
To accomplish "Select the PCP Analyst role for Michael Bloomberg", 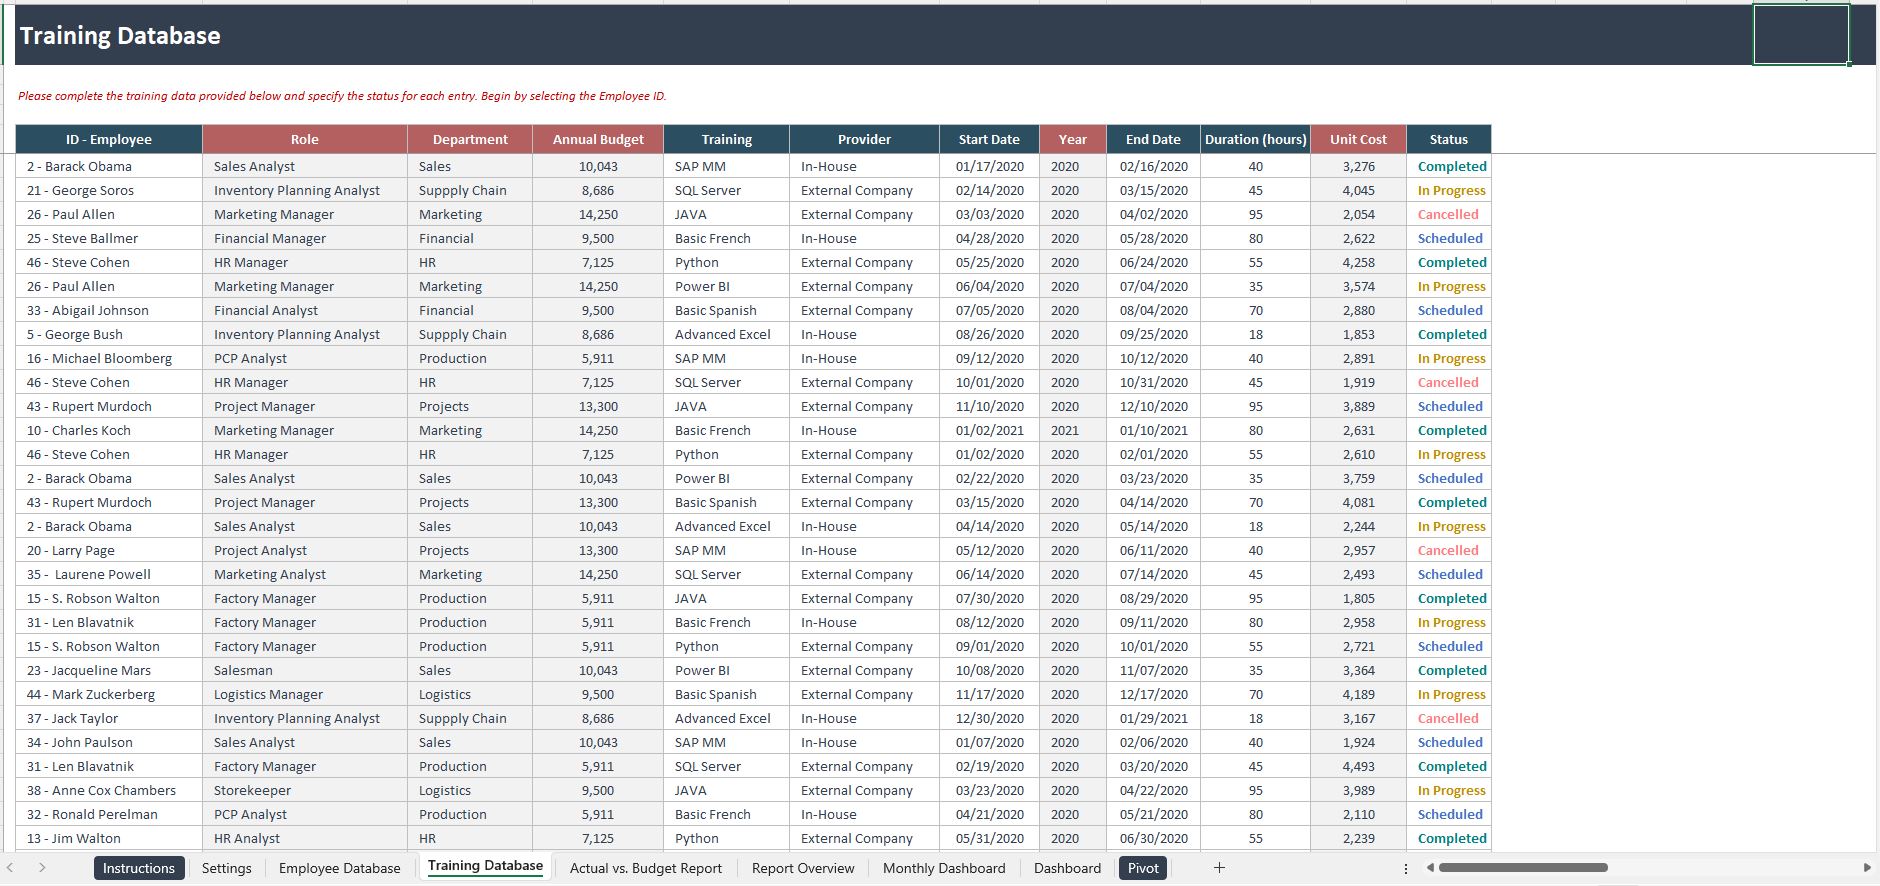I will coord(305,358).
